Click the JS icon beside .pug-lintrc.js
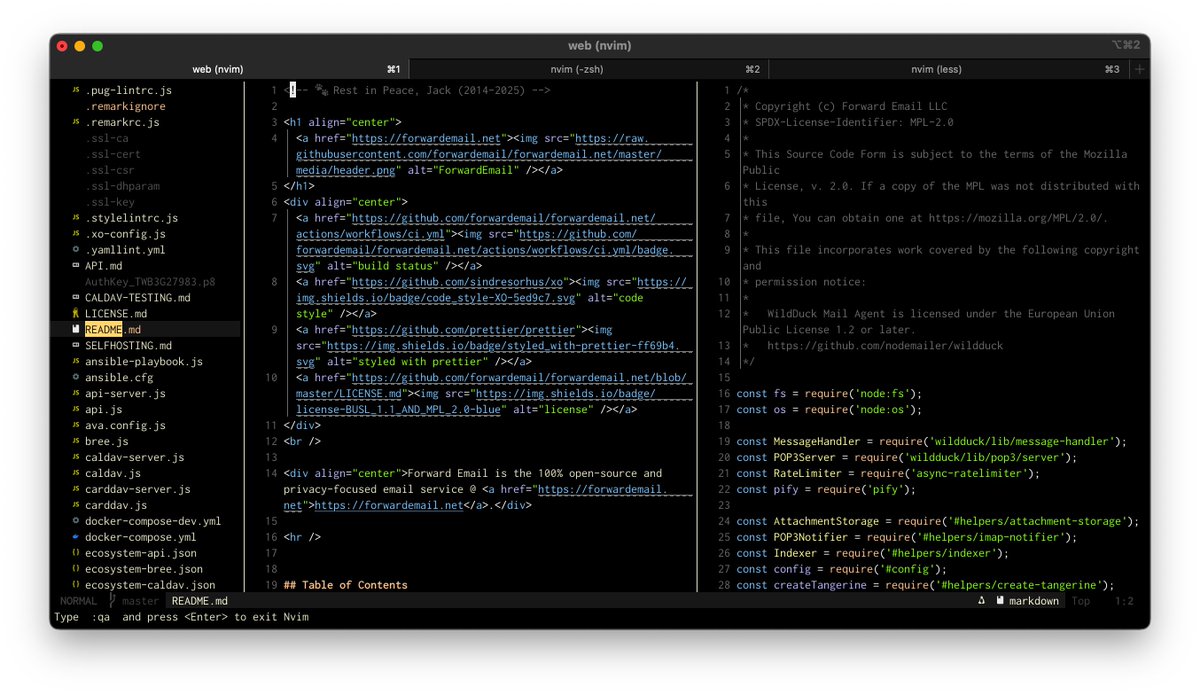The height and width of the screenshot is (695, 1200). click(x=76, y=90)
